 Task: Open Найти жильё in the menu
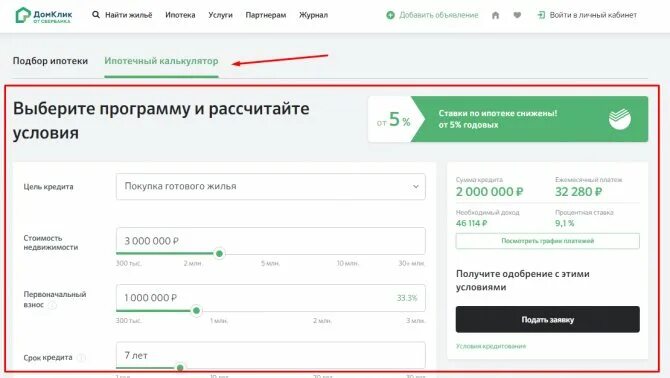point(129,15)
